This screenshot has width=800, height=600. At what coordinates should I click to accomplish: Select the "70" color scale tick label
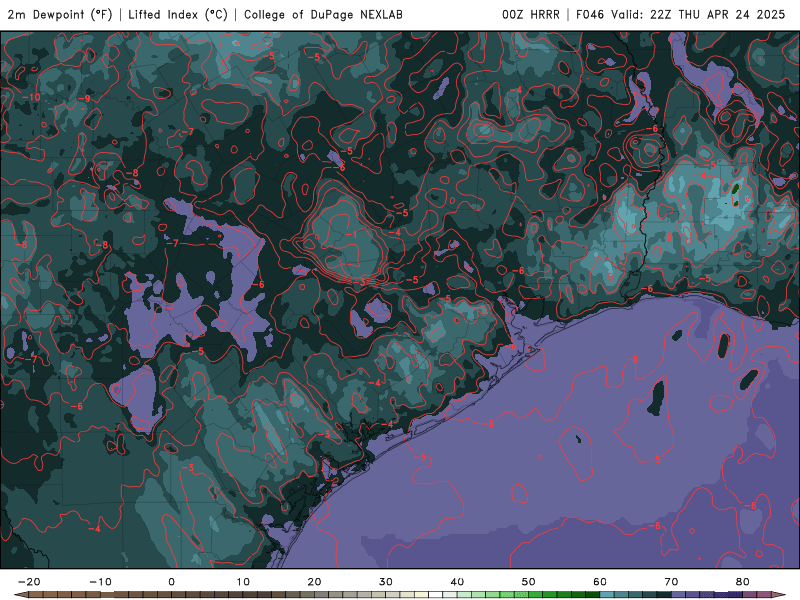click(x=671, y=582)
